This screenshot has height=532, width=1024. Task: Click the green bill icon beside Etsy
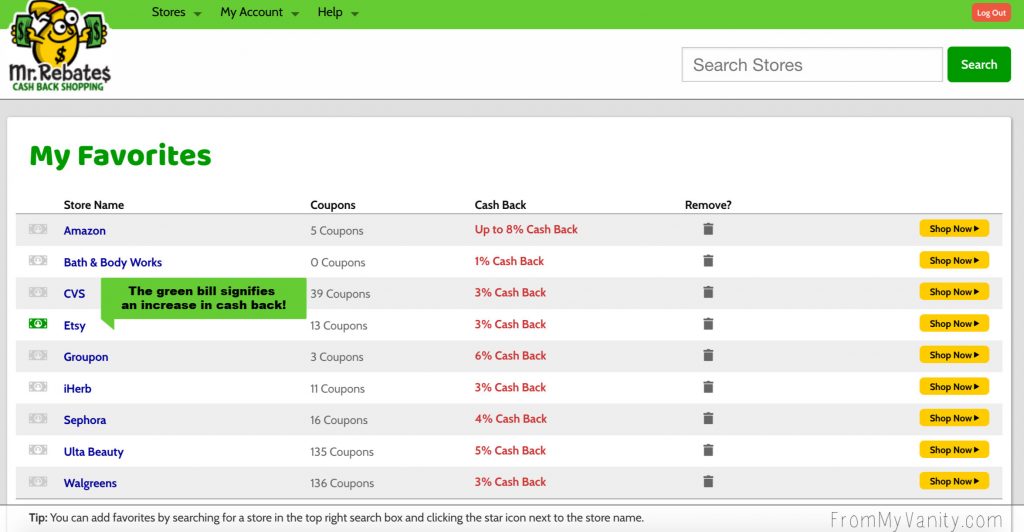click(x=38, y=324)
